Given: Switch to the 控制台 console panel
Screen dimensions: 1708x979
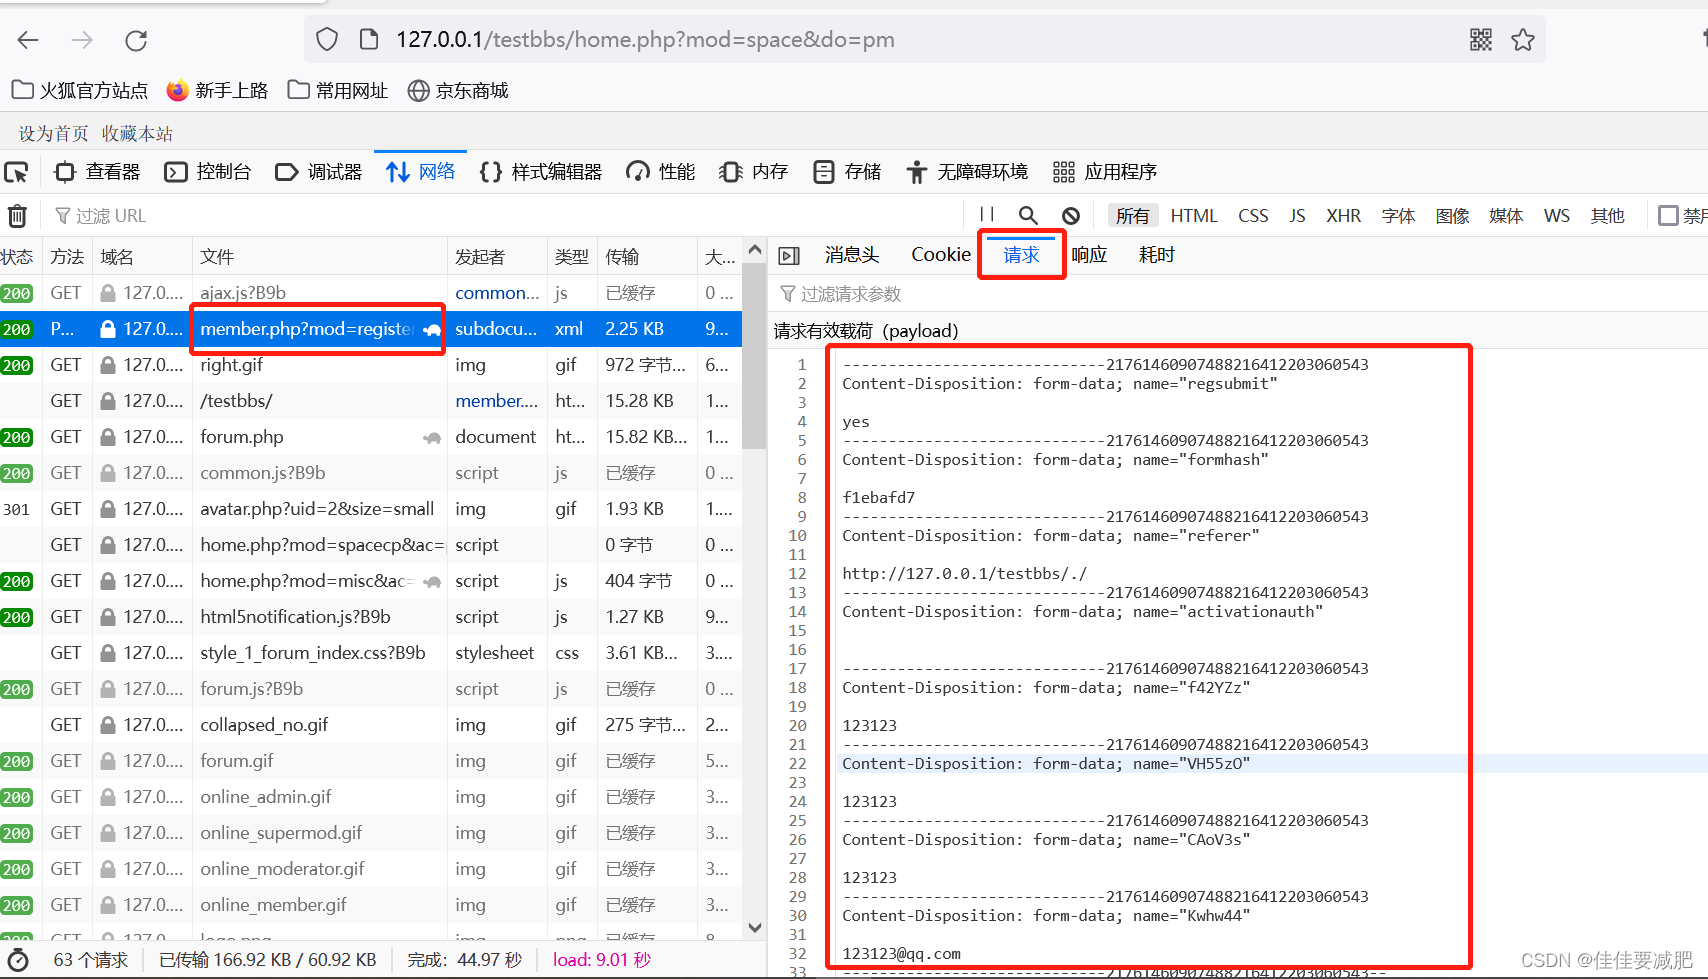Looking at the screenshot, I should pyautogui.click(x=208, y=172).
